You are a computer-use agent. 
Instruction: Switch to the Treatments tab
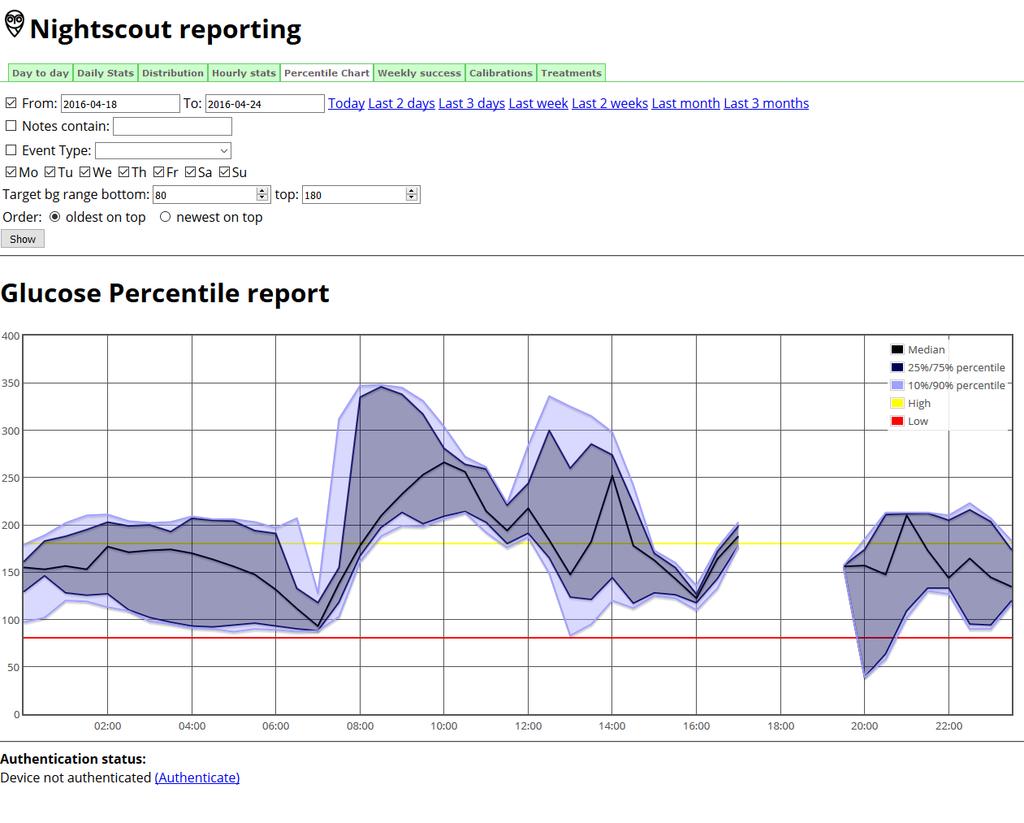[x=571, y=73]
